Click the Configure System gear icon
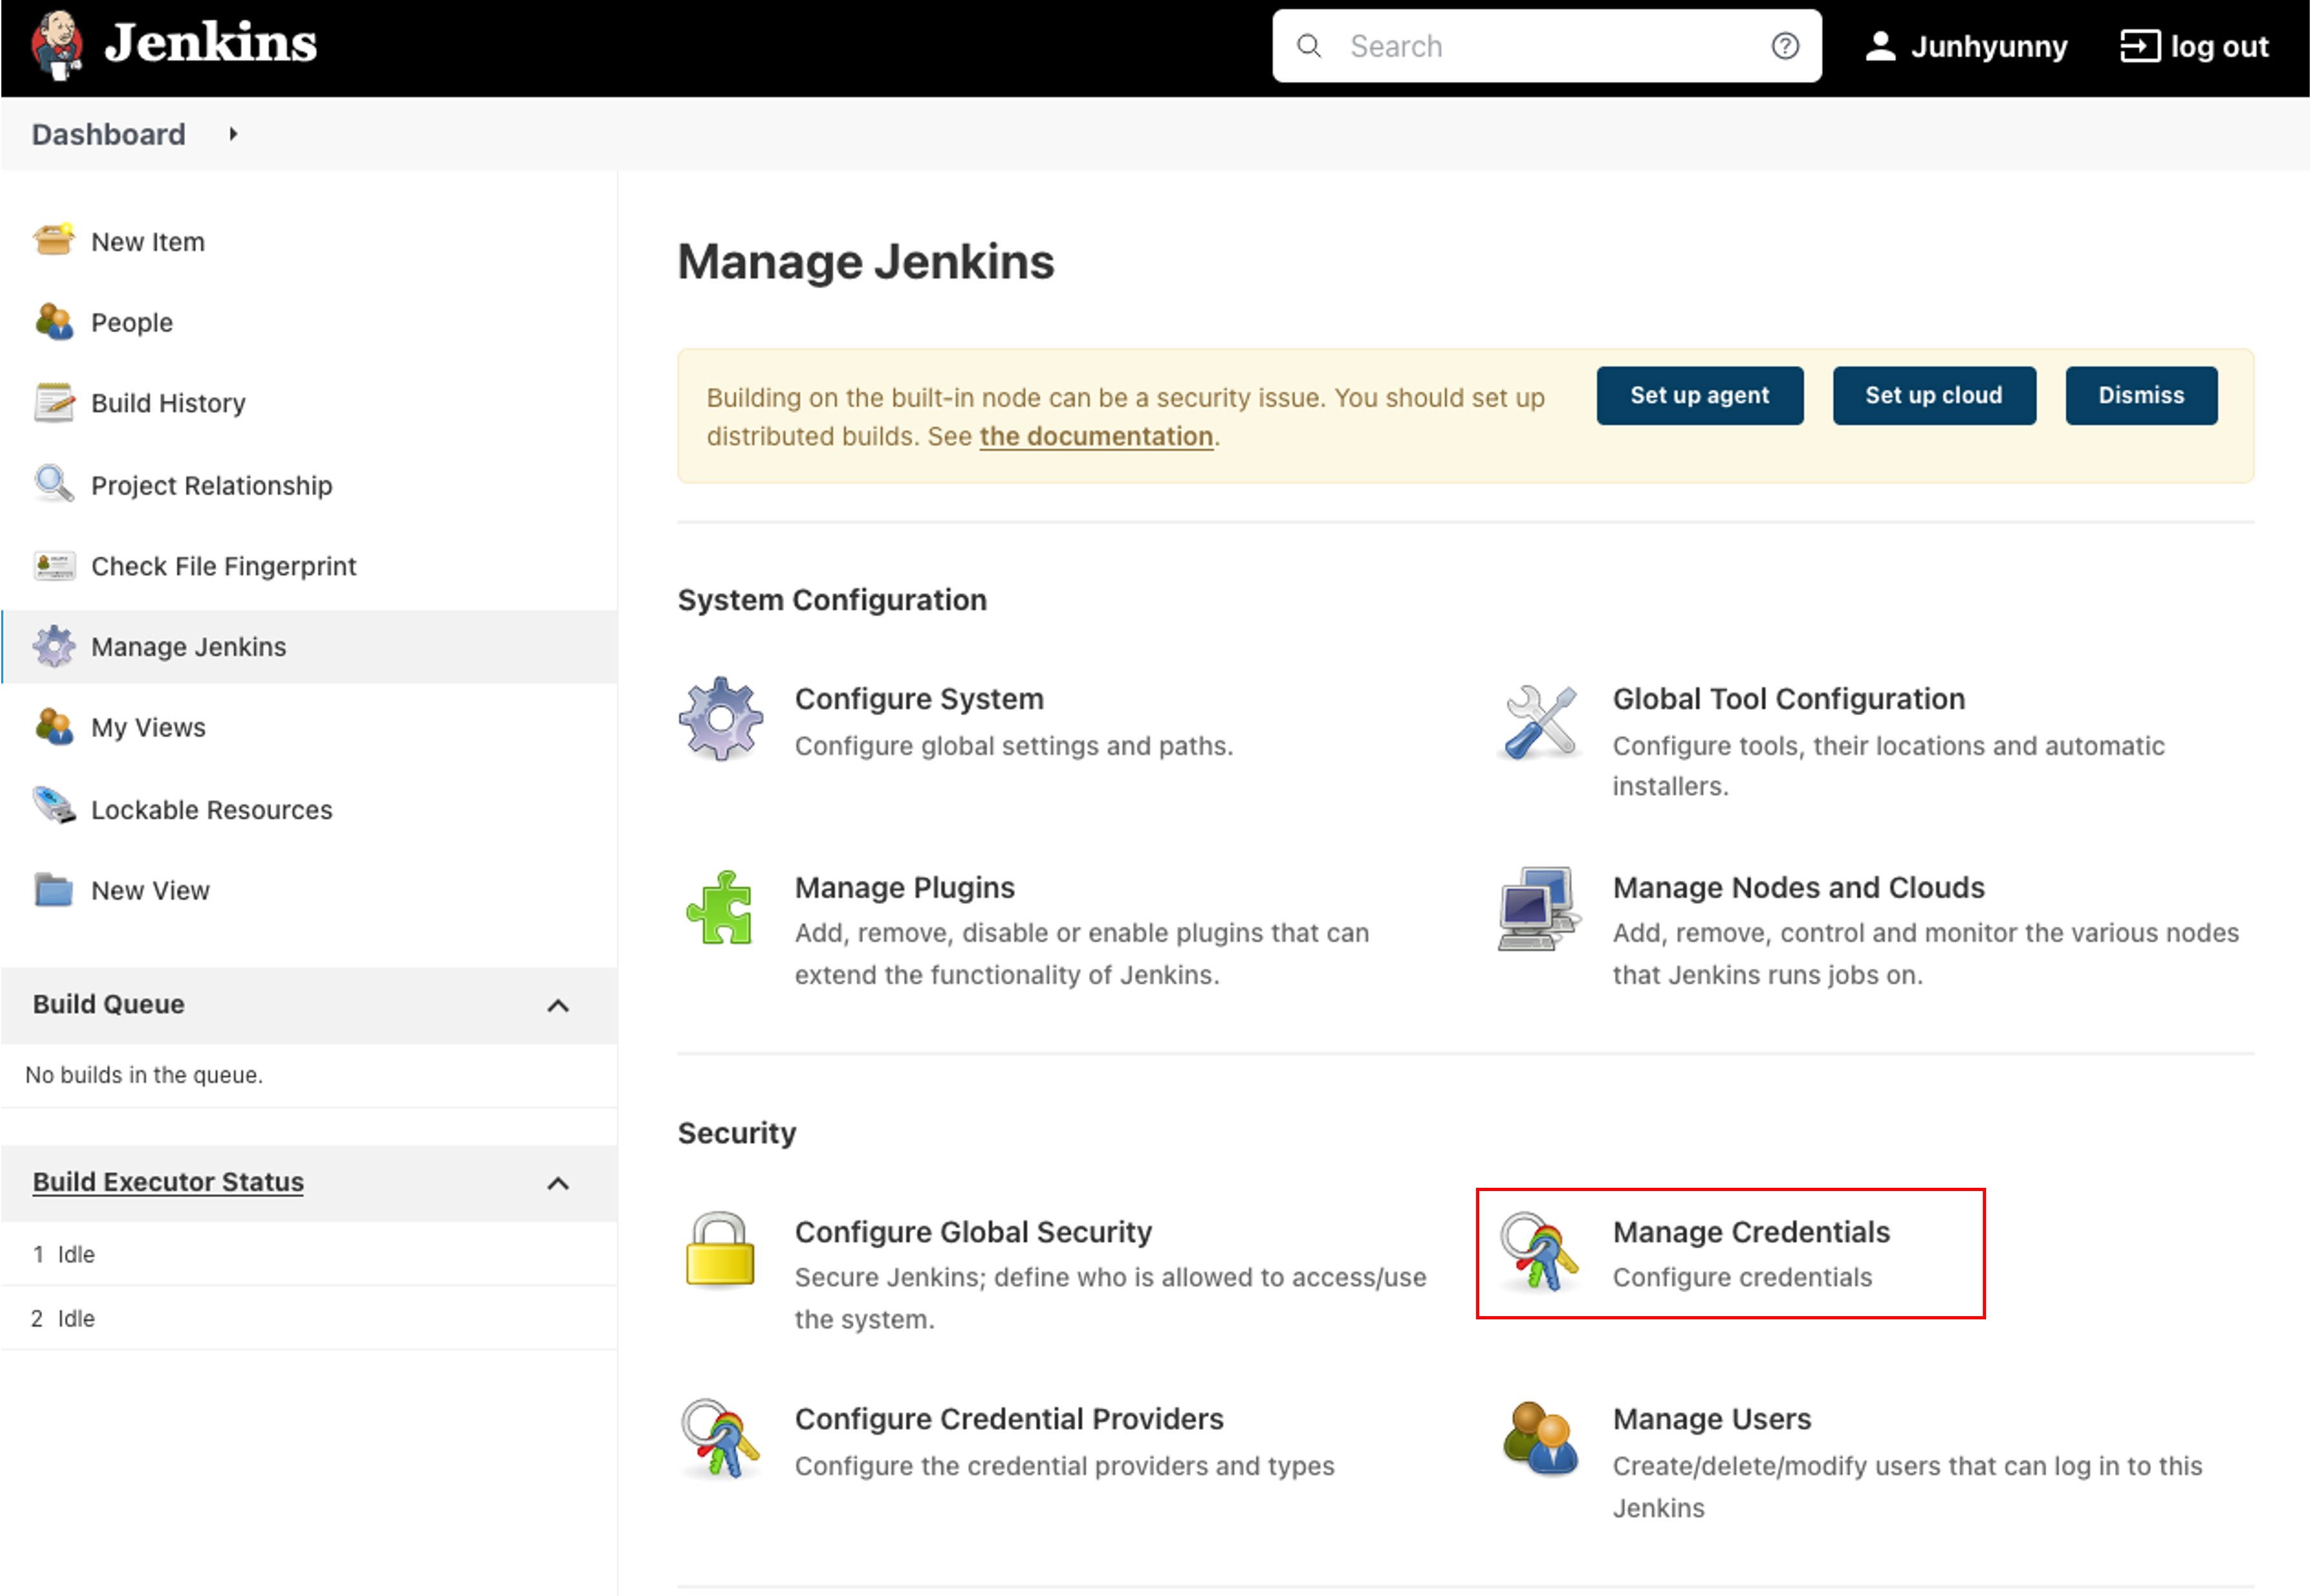The image size is (2311, 1596). click(720, 719)
